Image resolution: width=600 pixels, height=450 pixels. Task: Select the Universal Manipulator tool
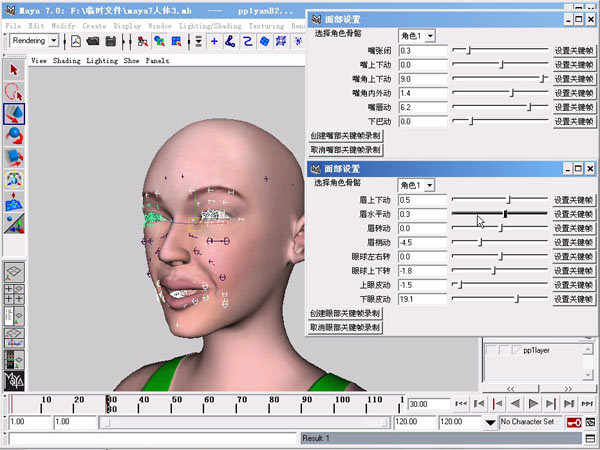tap(14, 179)
